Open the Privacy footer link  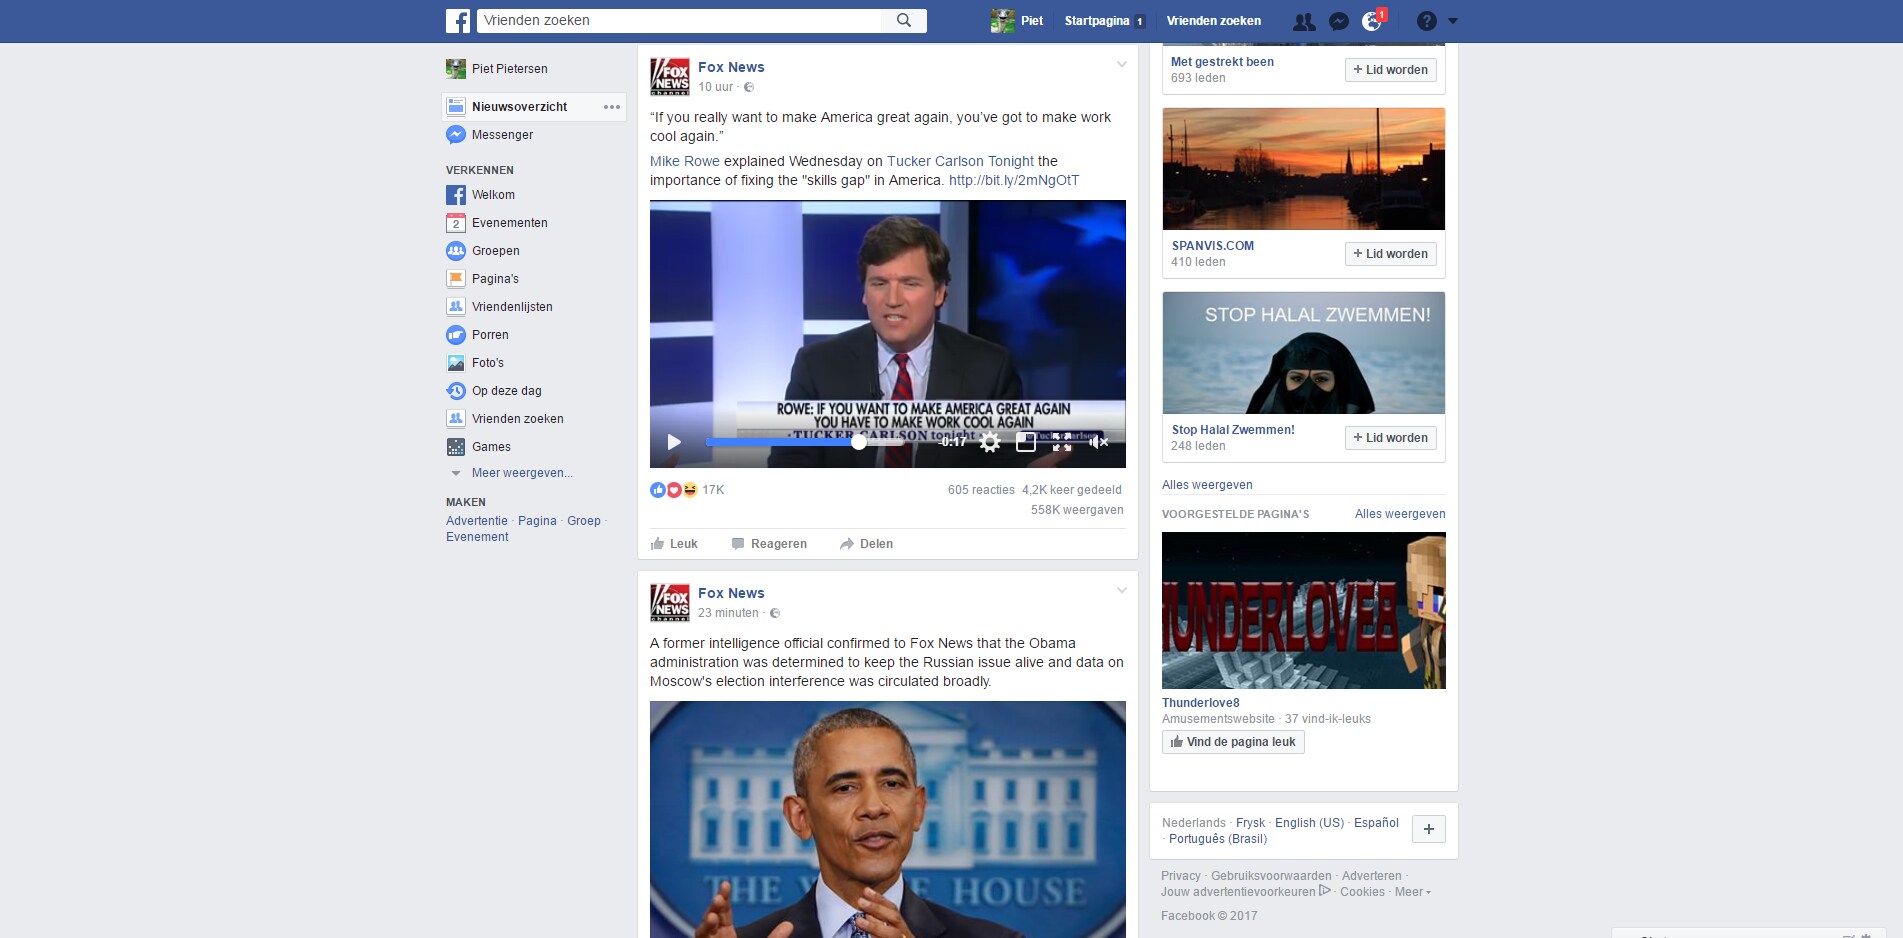1181,876
